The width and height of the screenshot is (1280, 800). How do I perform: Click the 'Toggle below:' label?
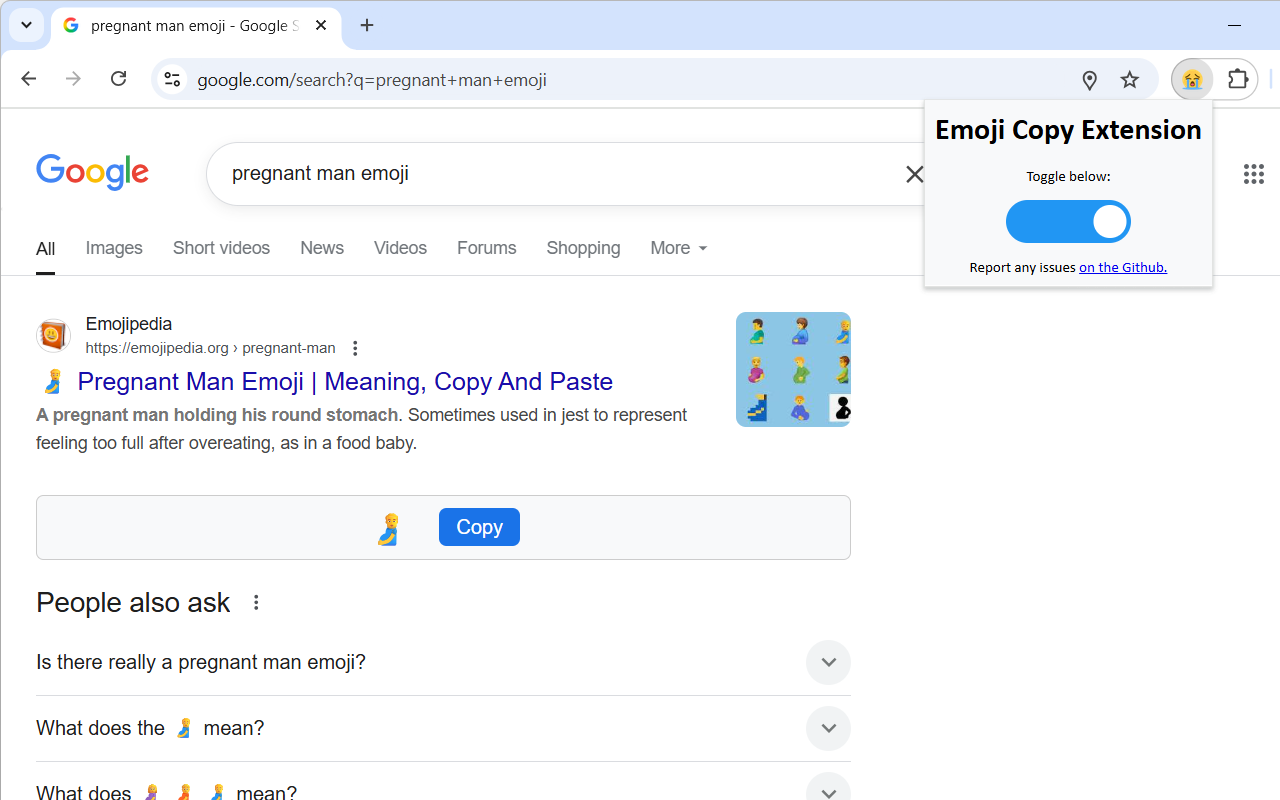[1068, 177]
